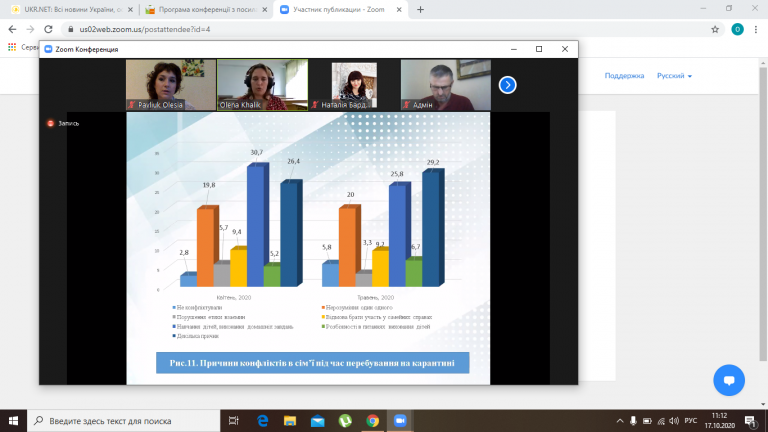The image size is (768, 432).
Task: Click the figure caption Рис.11
Action: pos(312,363)
